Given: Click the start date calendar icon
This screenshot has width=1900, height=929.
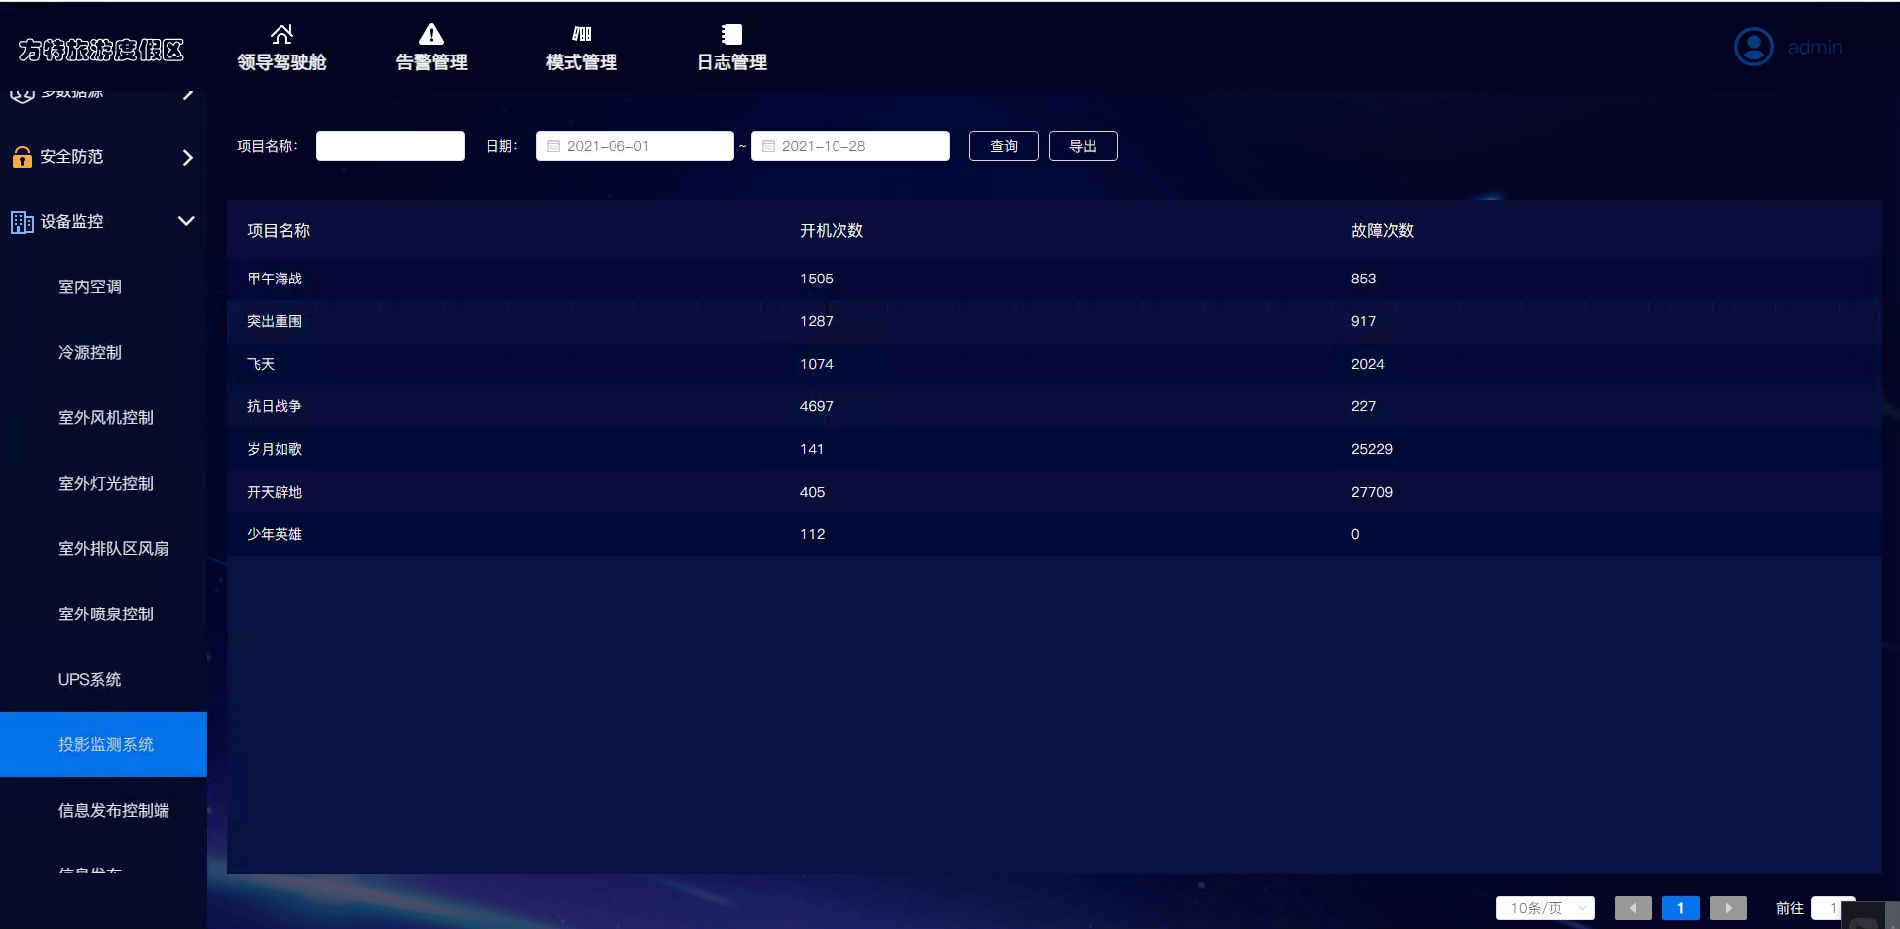Looking at the screenshot, I should tap(553, 146).
